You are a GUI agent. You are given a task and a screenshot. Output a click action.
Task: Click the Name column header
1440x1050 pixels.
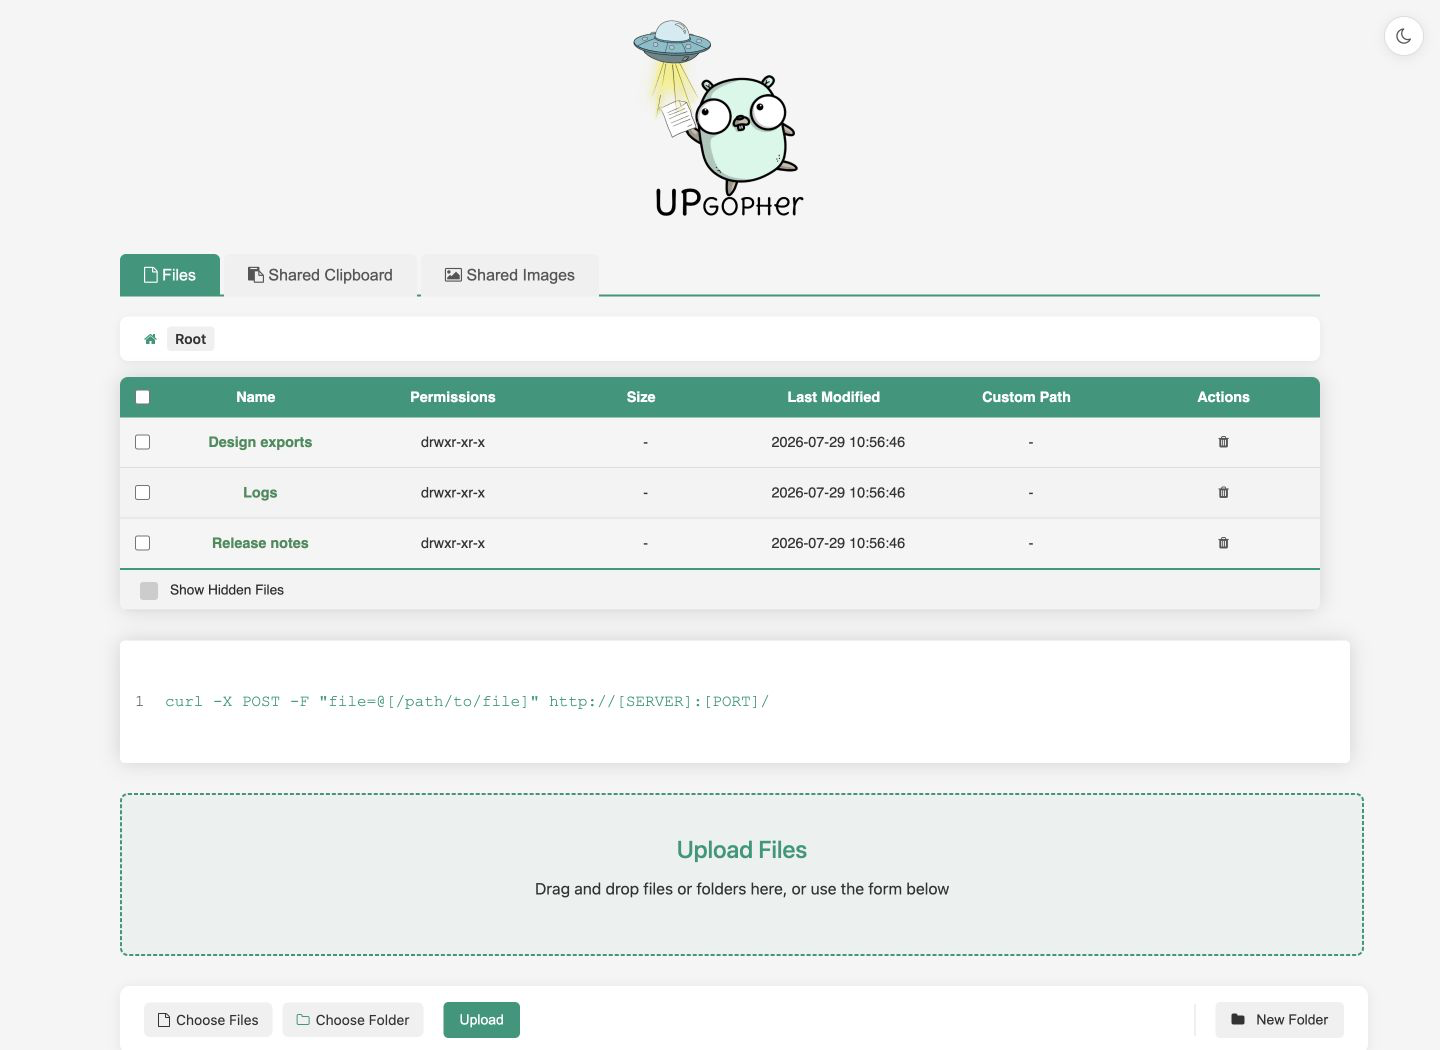pyautogui.click(x=256, y=397)
